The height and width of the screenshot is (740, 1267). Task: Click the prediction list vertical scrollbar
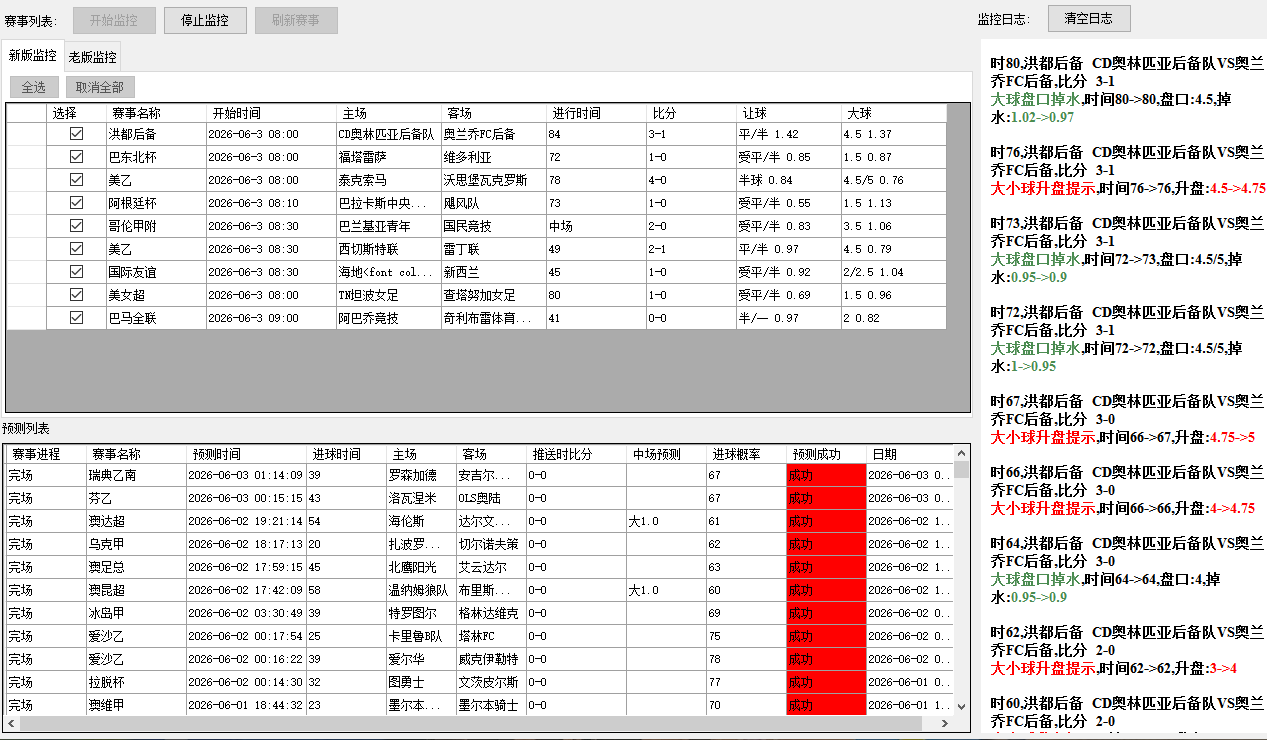[961, 580]
